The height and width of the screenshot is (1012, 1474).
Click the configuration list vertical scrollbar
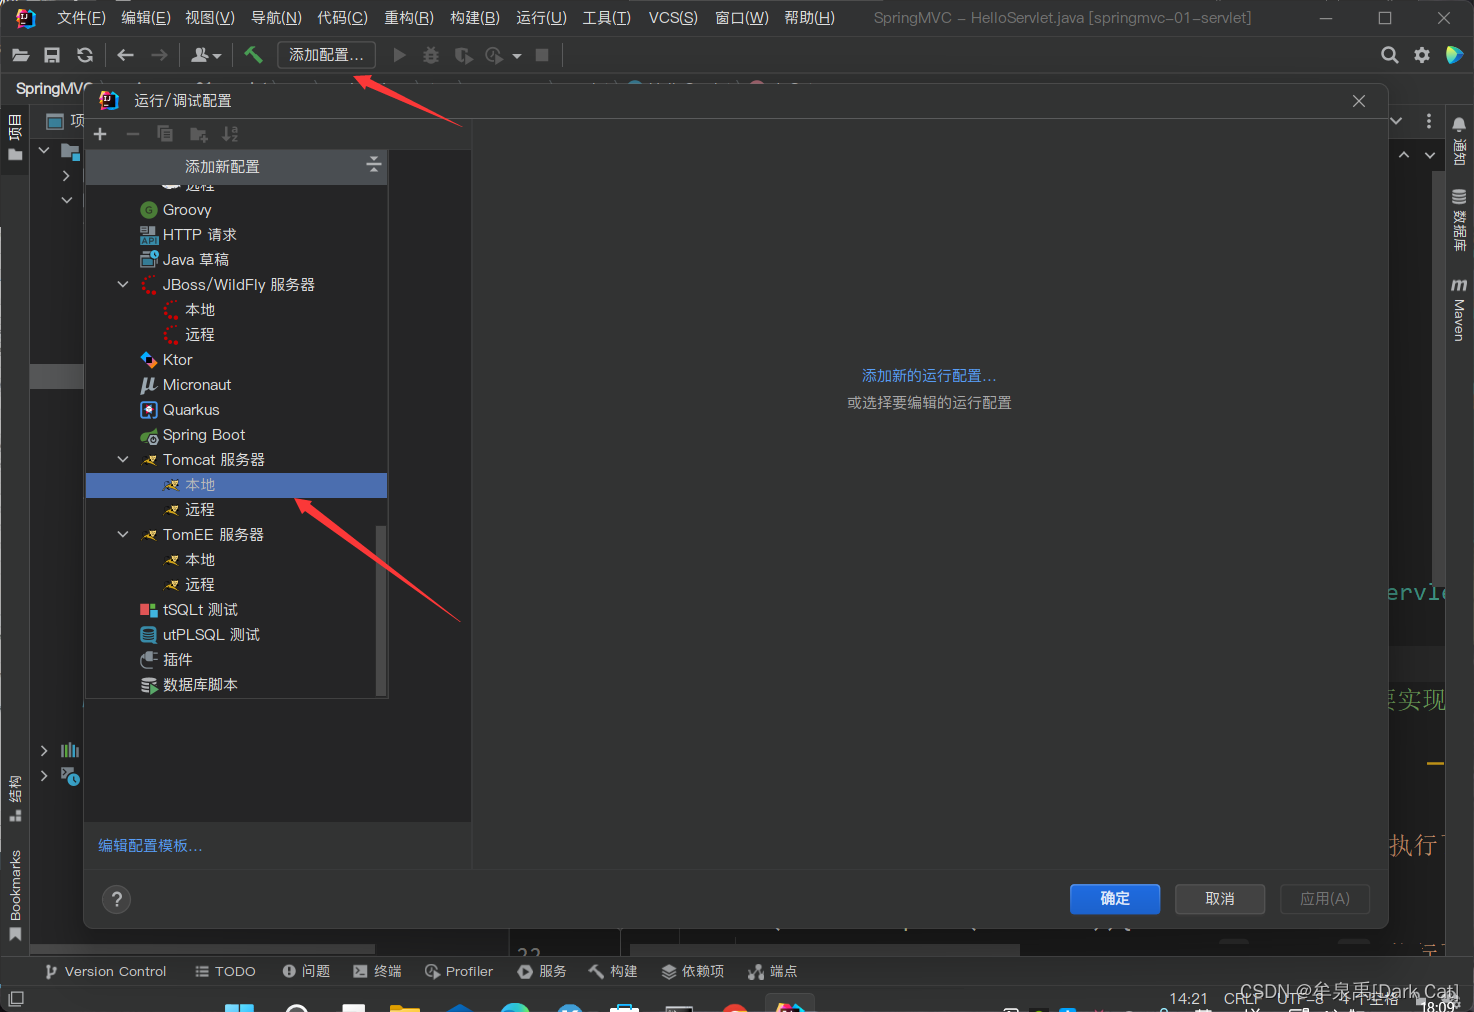point(380,610)
